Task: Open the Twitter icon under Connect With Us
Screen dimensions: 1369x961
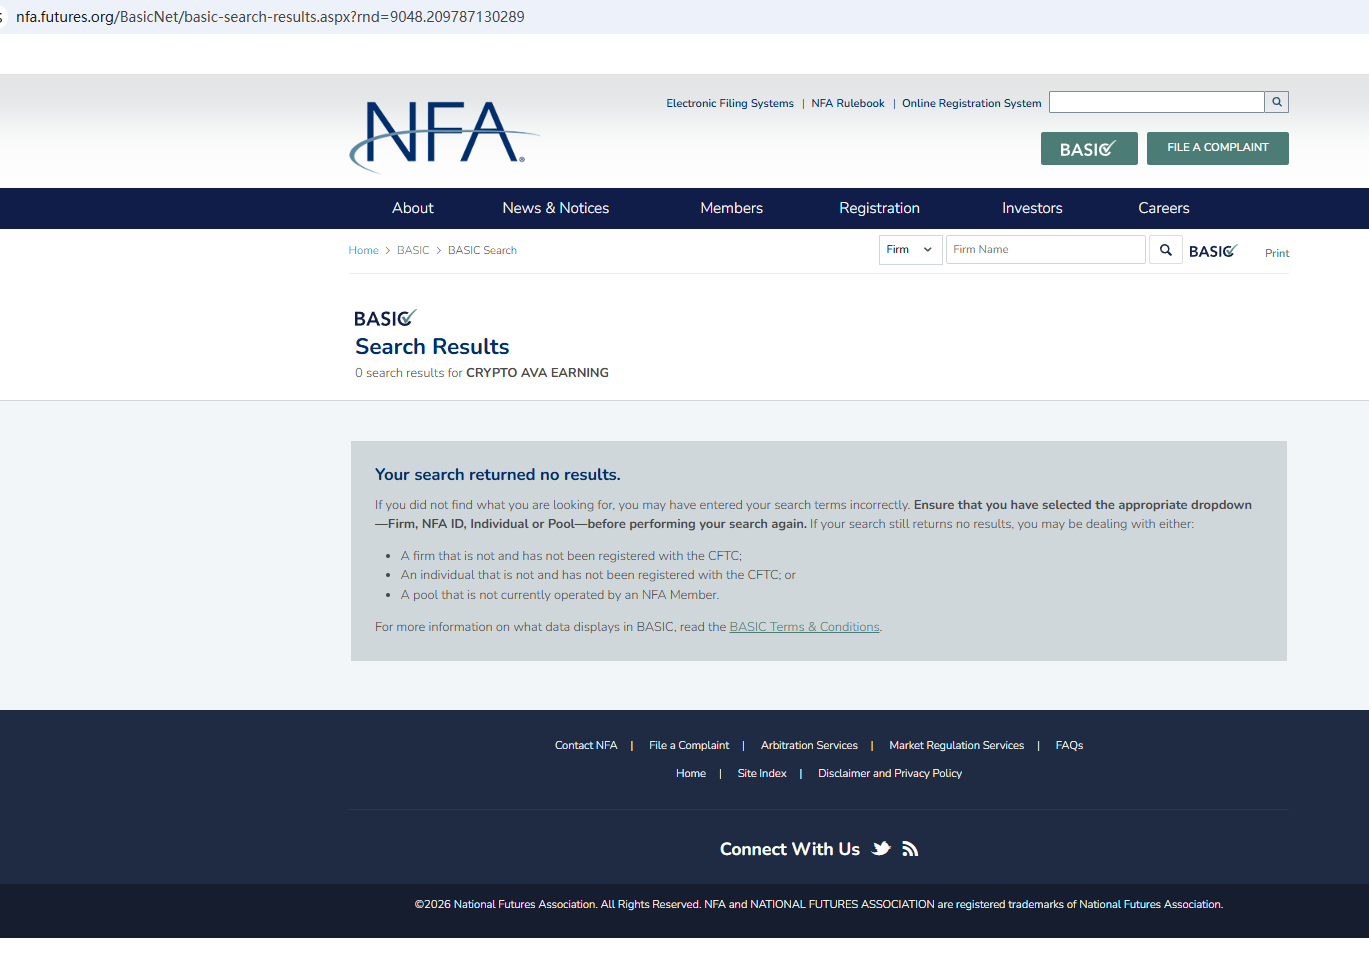Action: (x=881, y=849)
